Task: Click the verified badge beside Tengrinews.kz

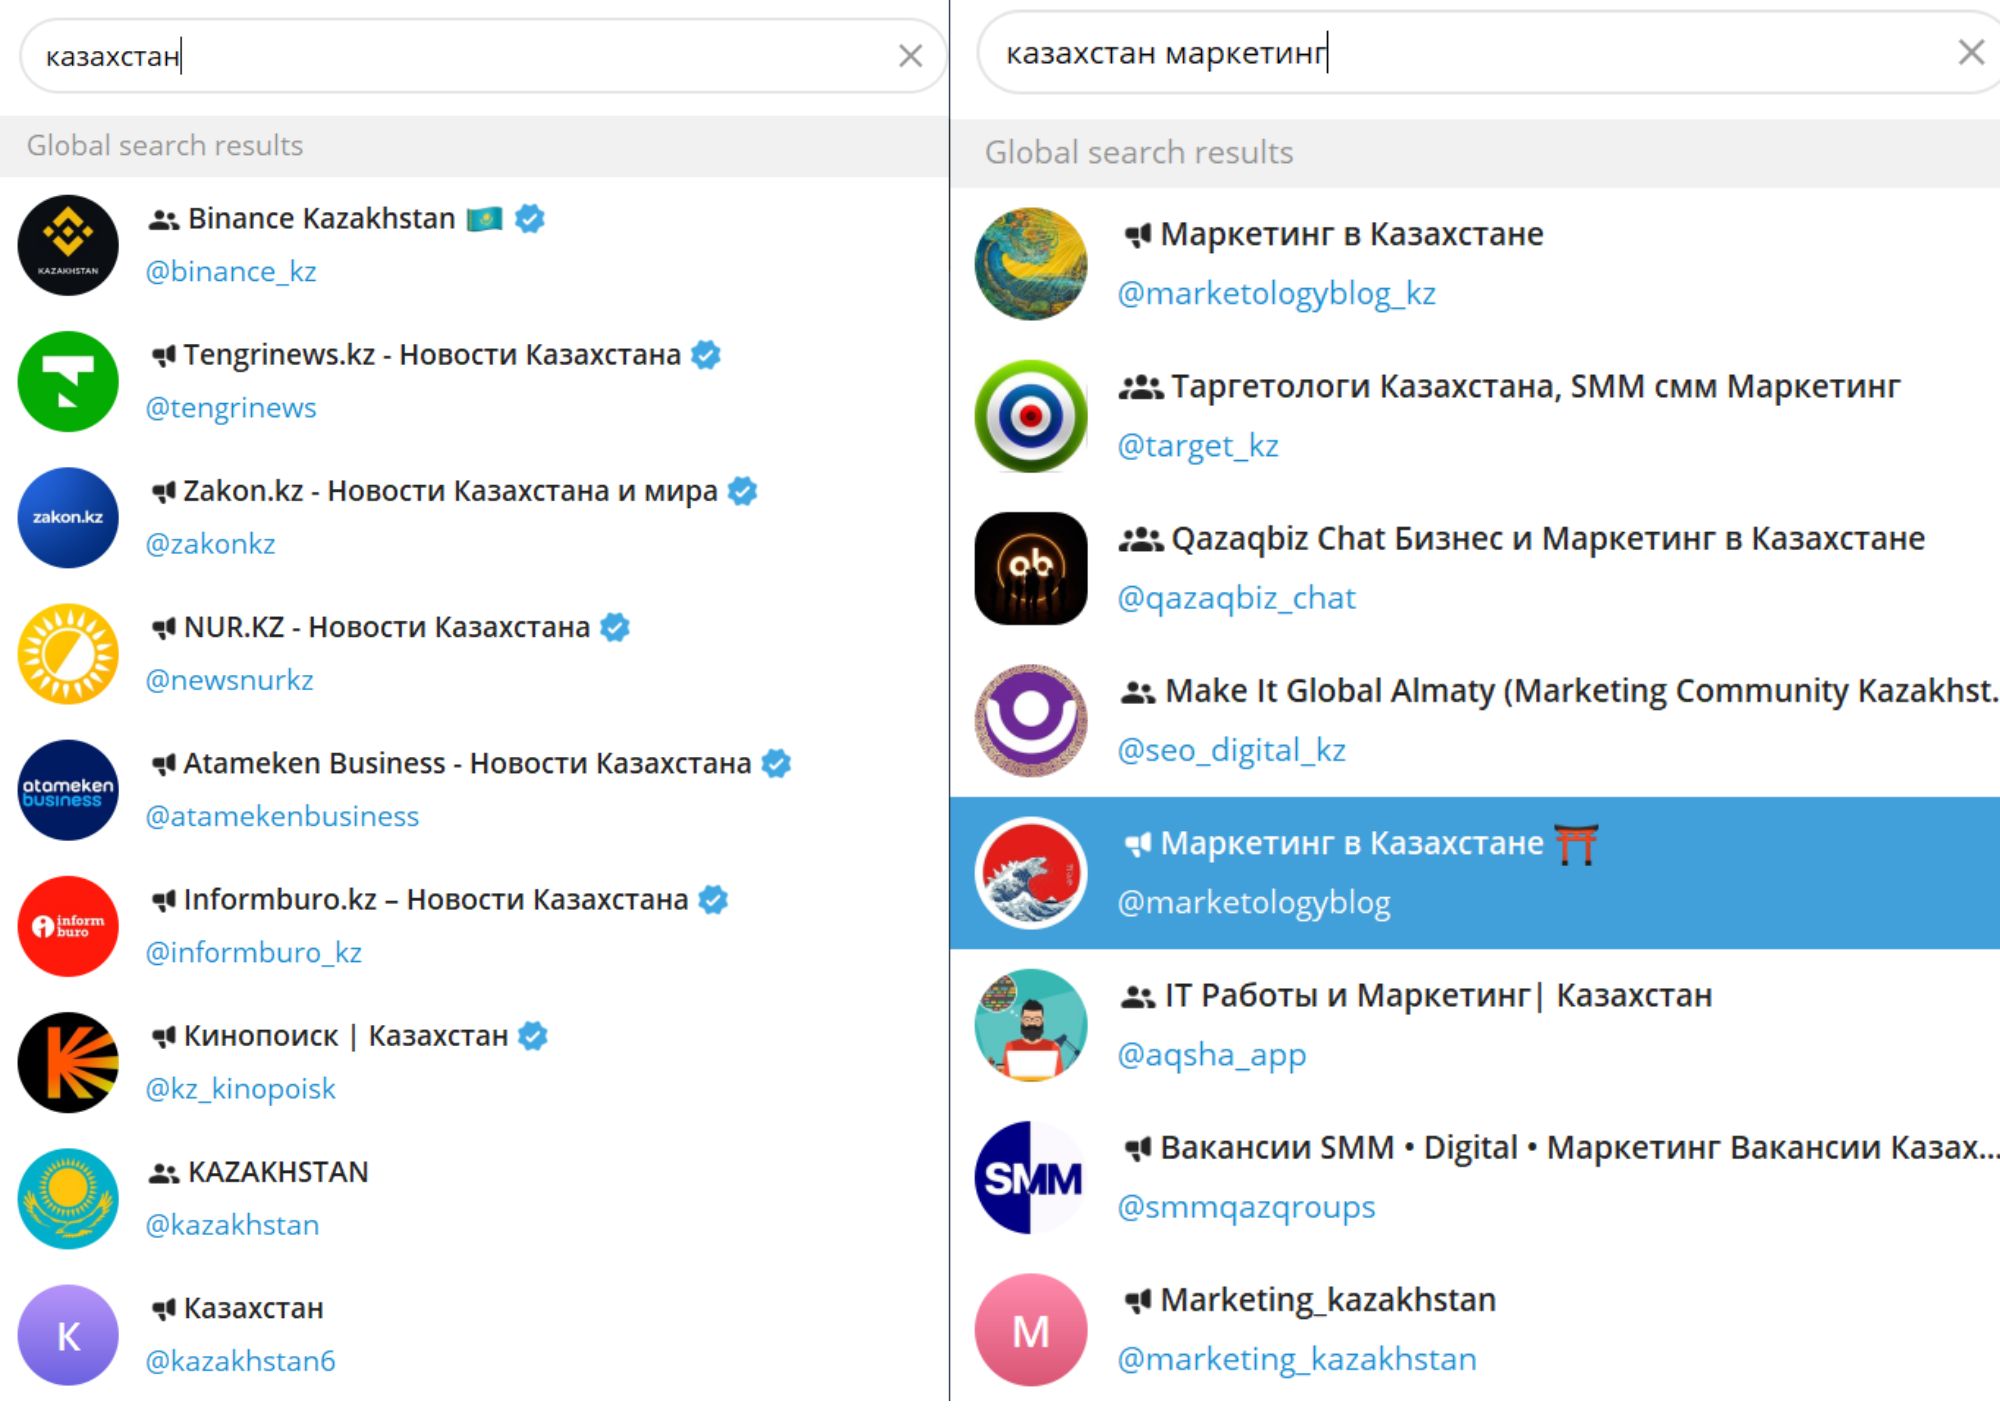Action: pos(706,354)
